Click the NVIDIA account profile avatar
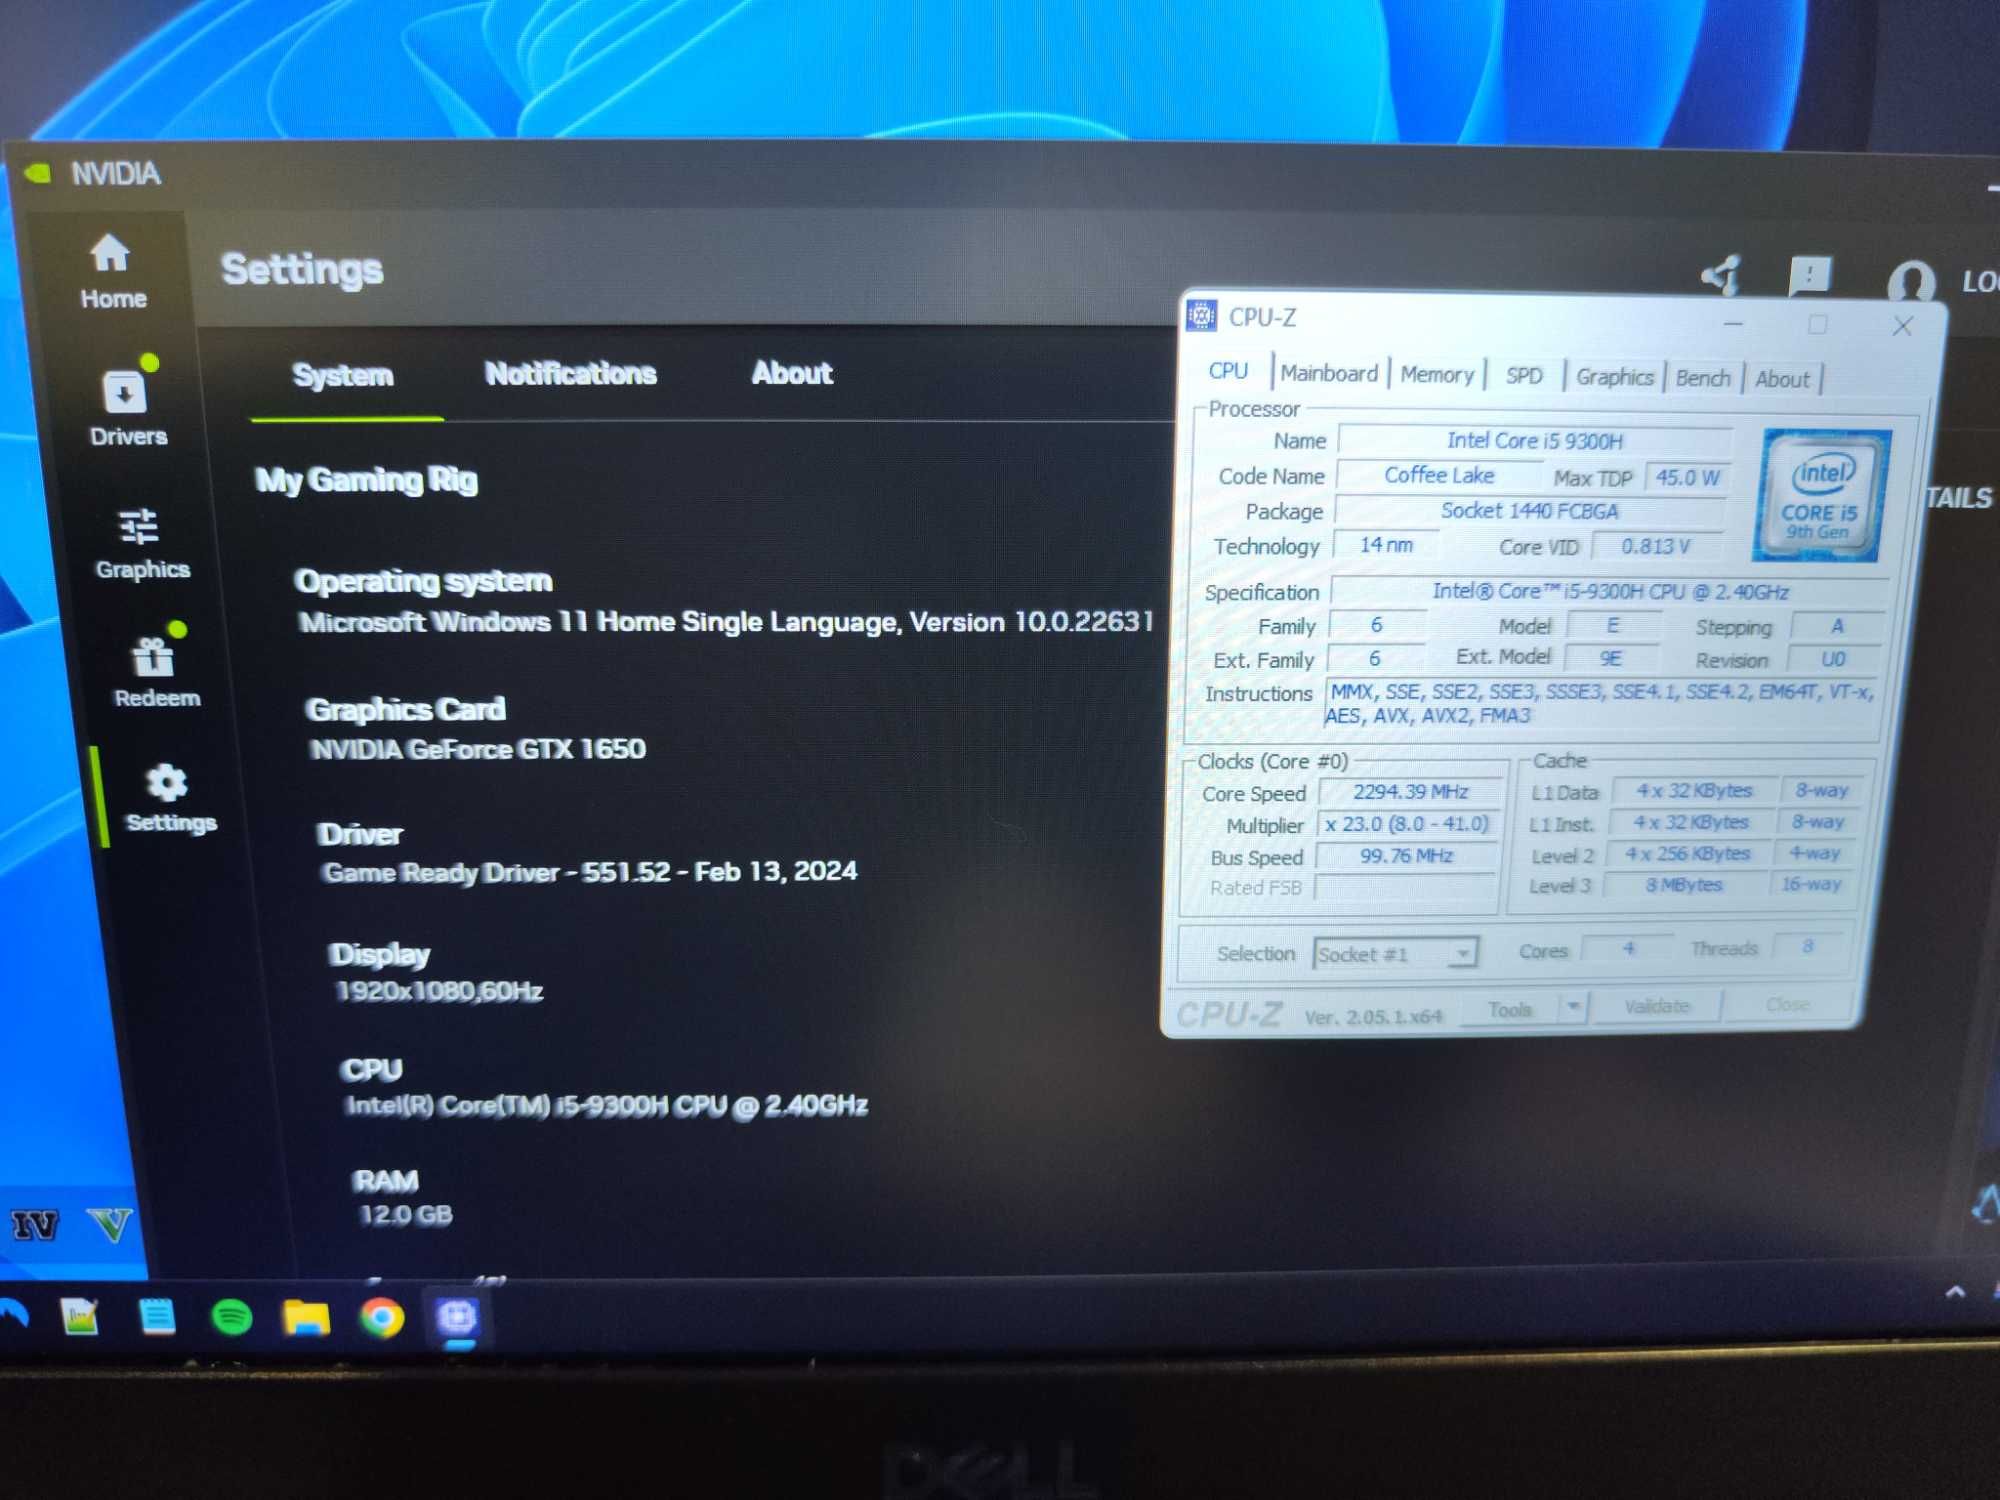This screenshot has width=2000, height=1500. pos(1910,281)
